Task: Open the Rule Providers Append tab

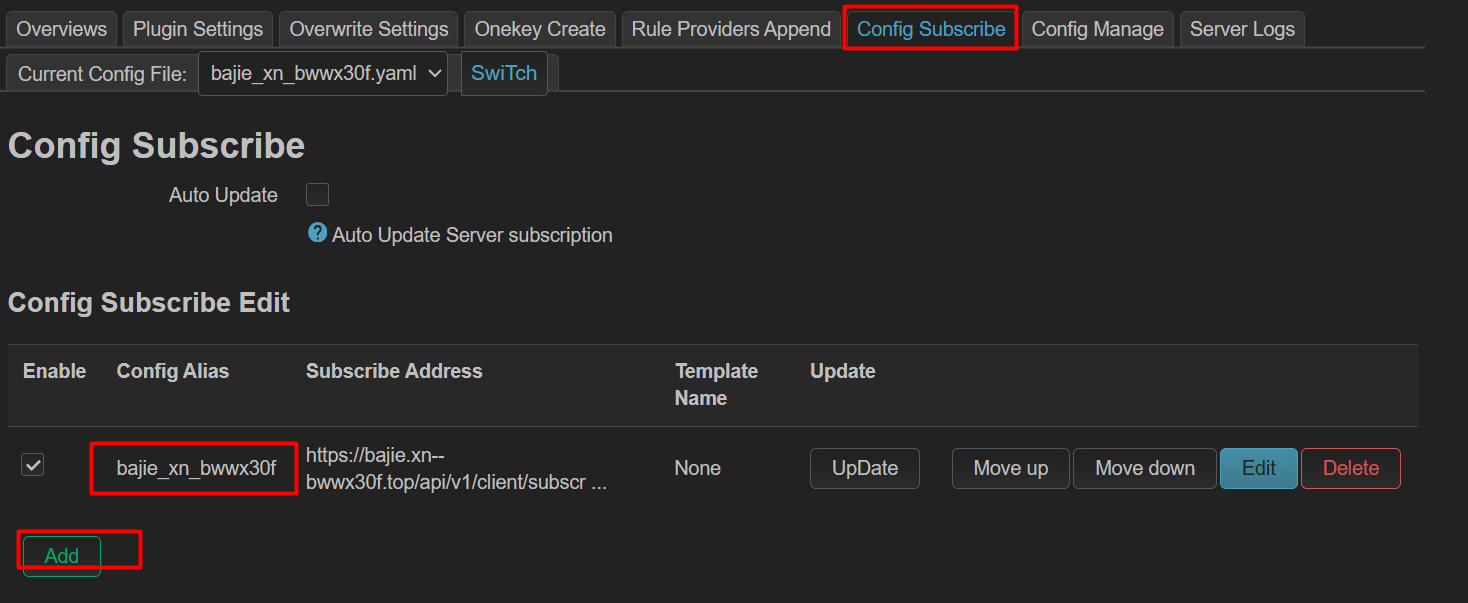Action: 731,29
